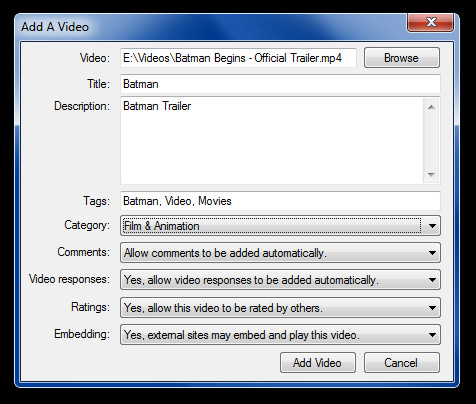
Task: Focus the Tags input field
Action: [280, 201]
